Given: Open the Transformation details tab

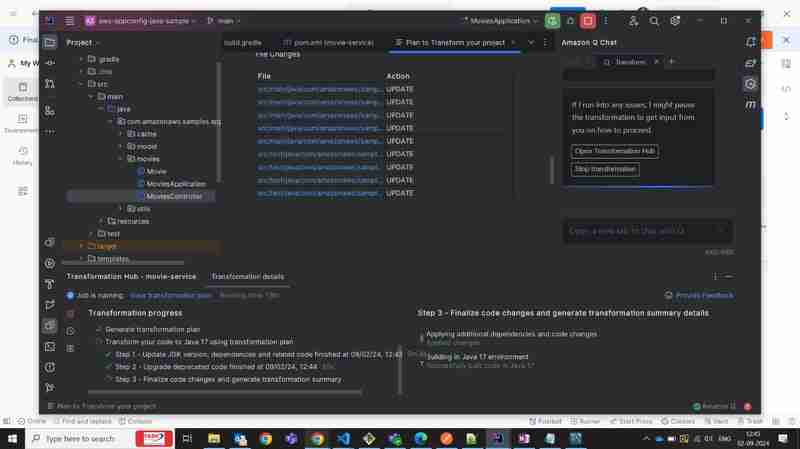Looking at the screenshot, I should point(247,277).
